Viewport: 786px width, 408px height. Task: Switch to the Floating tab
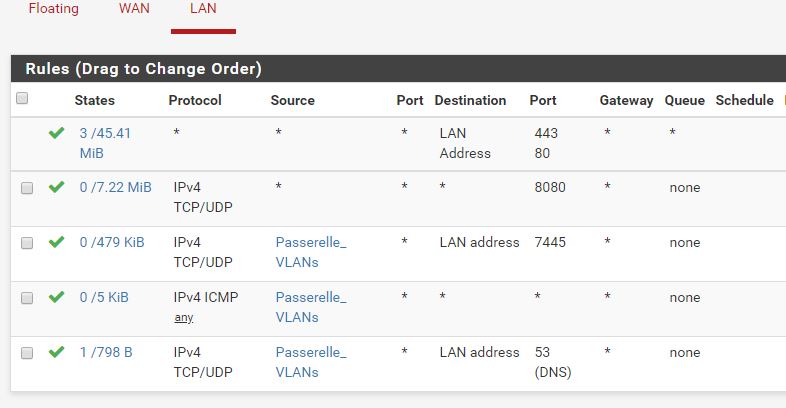point(54,9)
